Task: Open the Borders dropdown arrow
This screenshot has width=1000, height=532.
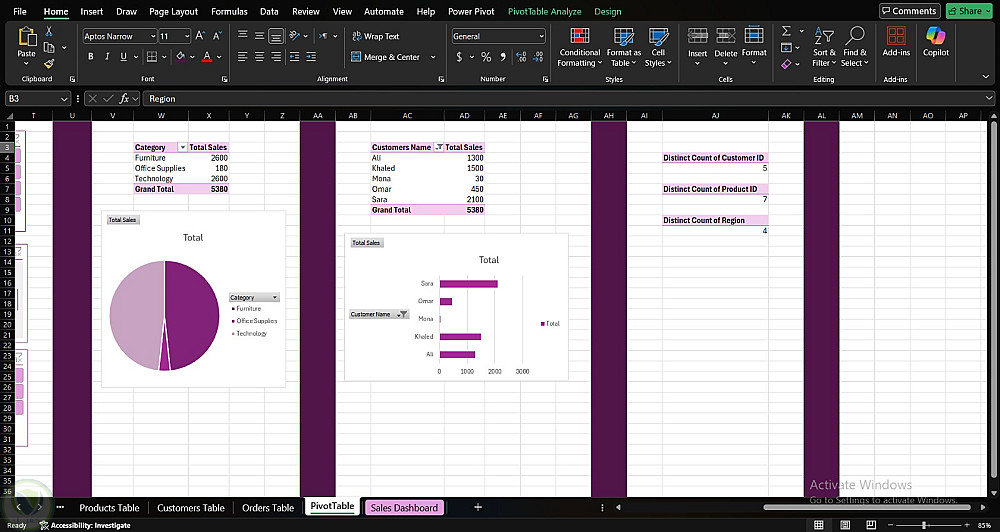Action: click(164, 57)
